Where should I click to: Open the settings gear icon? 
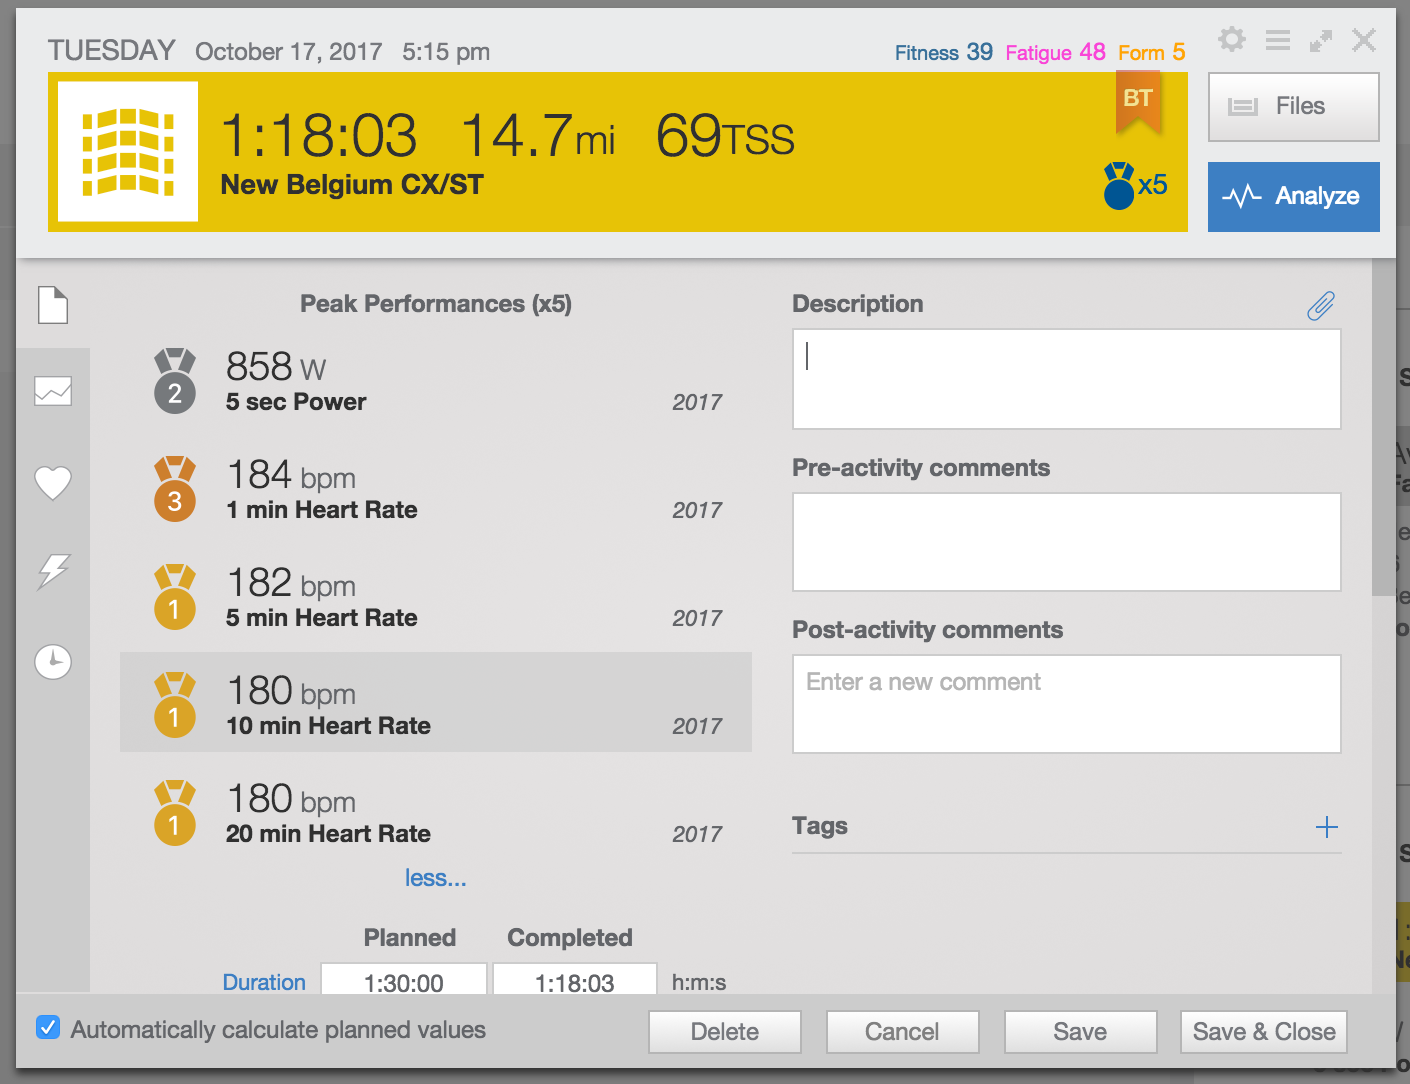pyautogui.click(x=1232, y=40)
